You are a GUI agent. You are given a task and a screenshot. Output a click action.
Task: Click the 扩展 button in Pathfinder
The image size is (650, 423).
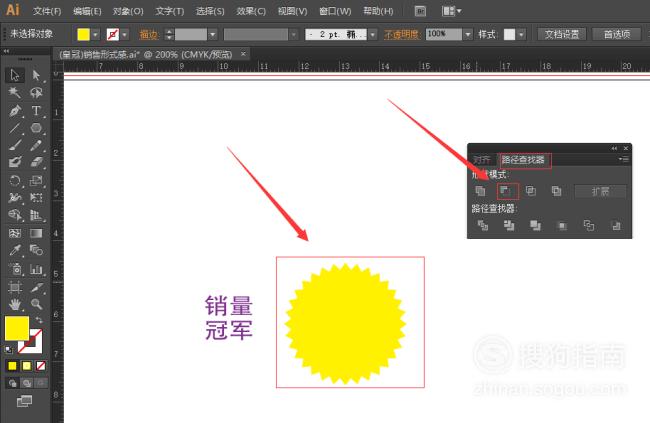coord(600,192)
